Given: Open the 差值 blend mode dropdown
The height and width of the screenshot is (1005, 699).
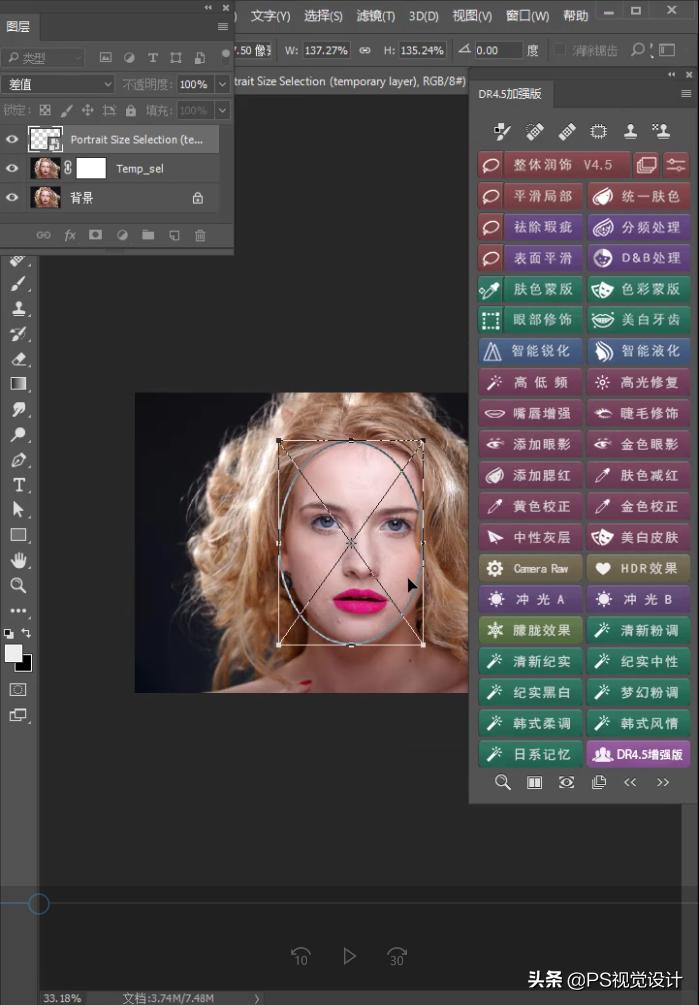Looking at the screenshot, I should pyautogui.click(x=58, y=85).
